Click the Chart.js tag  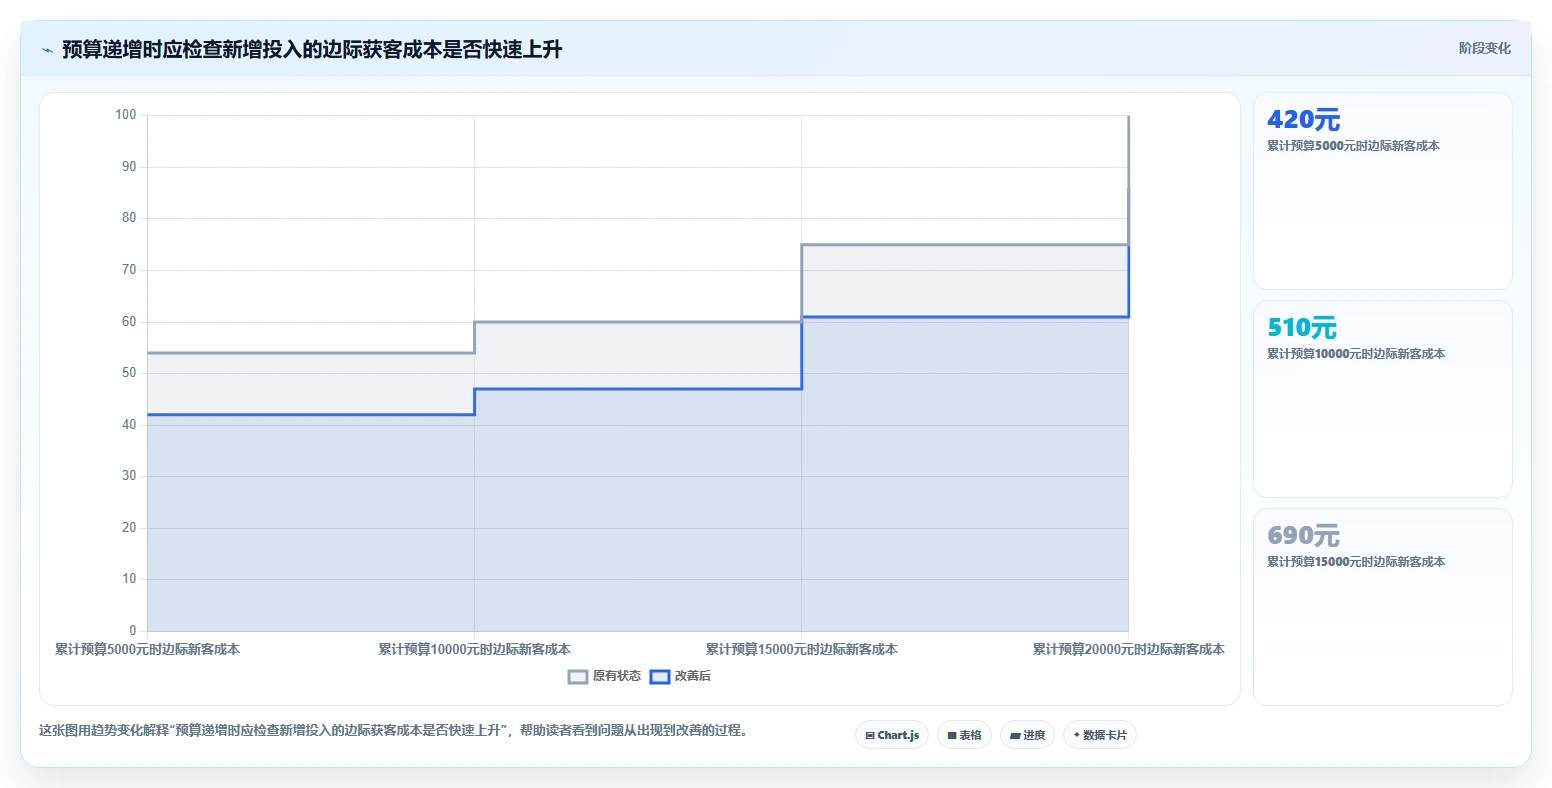[x=892, y=735]
